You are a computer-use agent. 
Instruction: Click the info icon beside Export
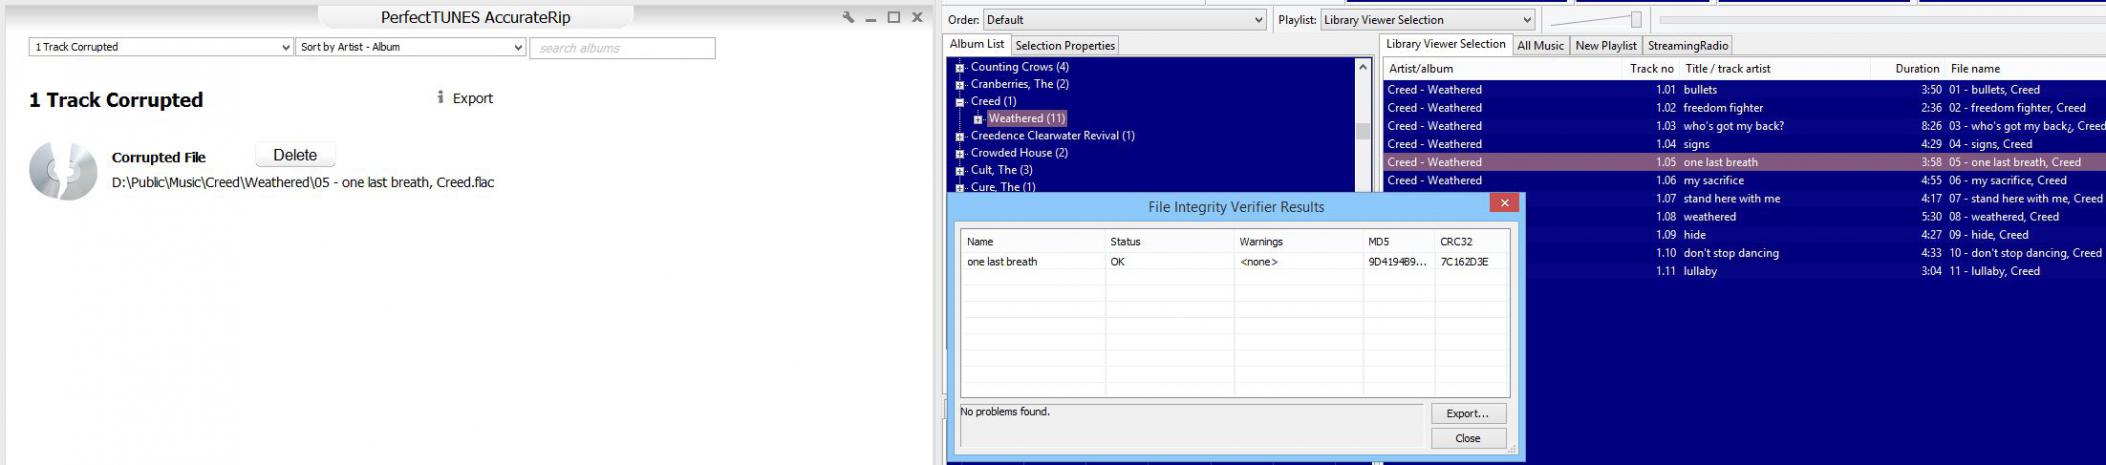(440, 98)
